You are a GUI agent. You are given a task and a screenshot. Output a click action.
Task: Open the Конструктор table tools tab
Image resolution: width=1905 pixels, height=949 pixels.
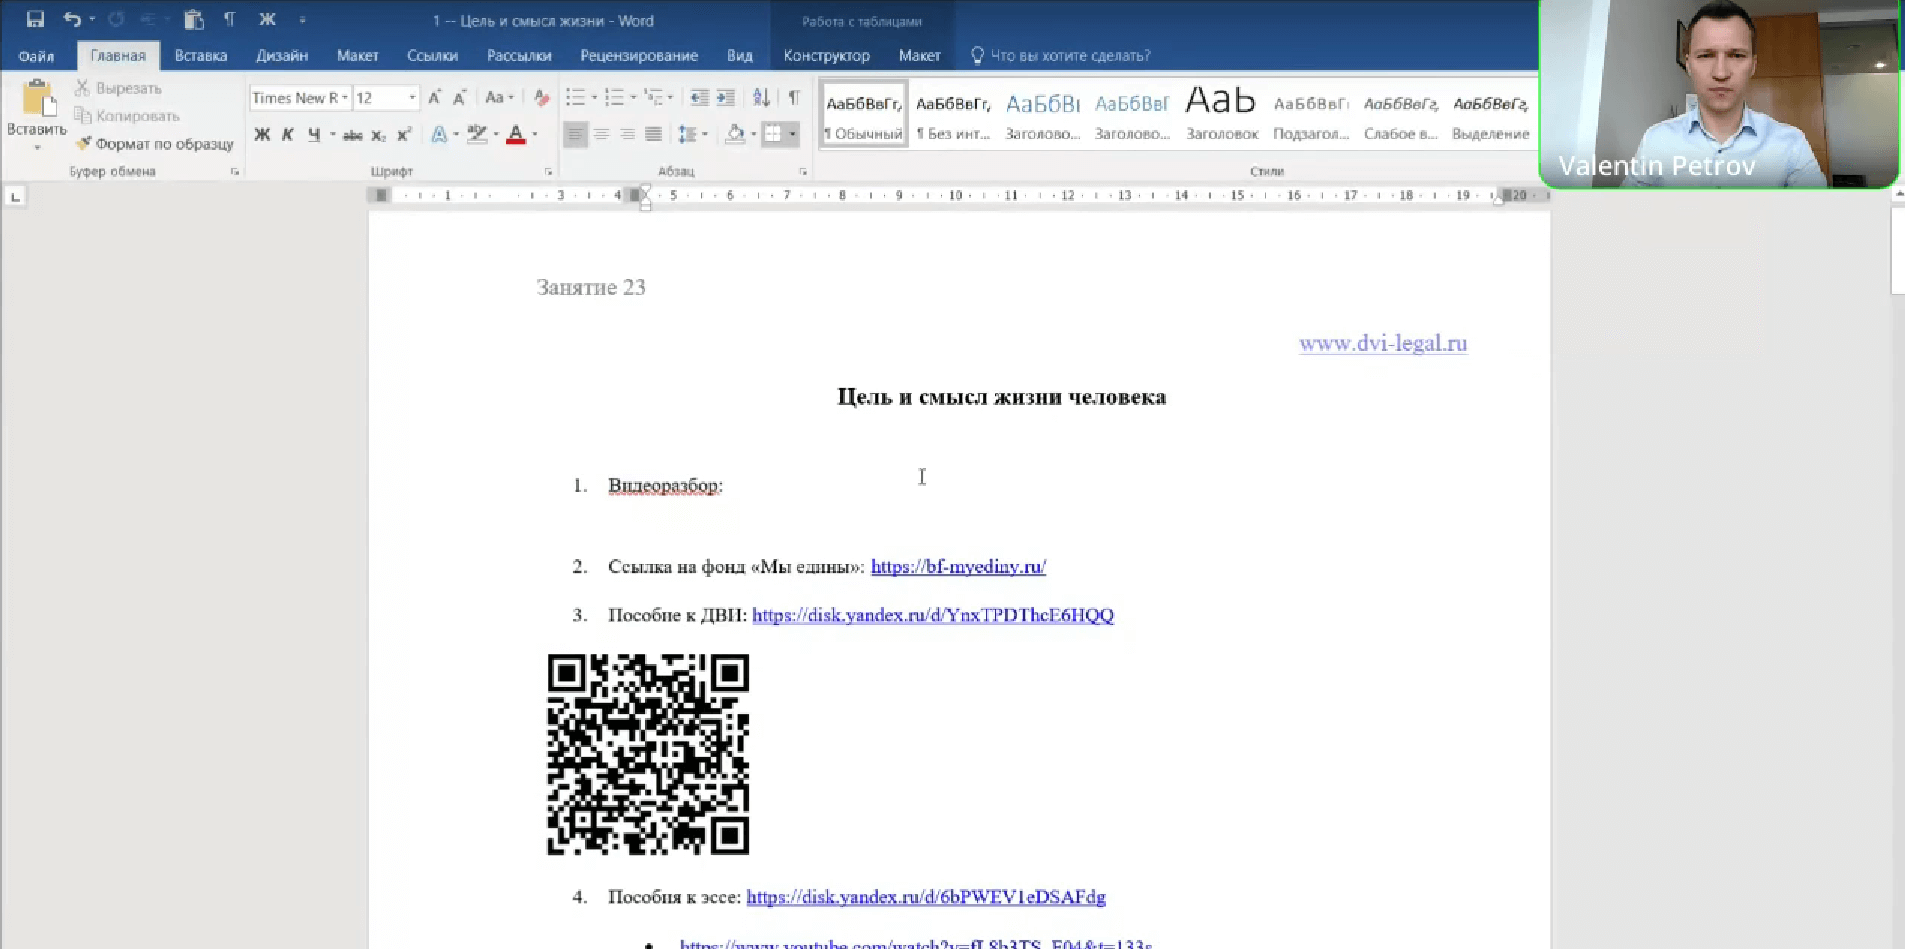pyautogui.click(x=826, y=56)
